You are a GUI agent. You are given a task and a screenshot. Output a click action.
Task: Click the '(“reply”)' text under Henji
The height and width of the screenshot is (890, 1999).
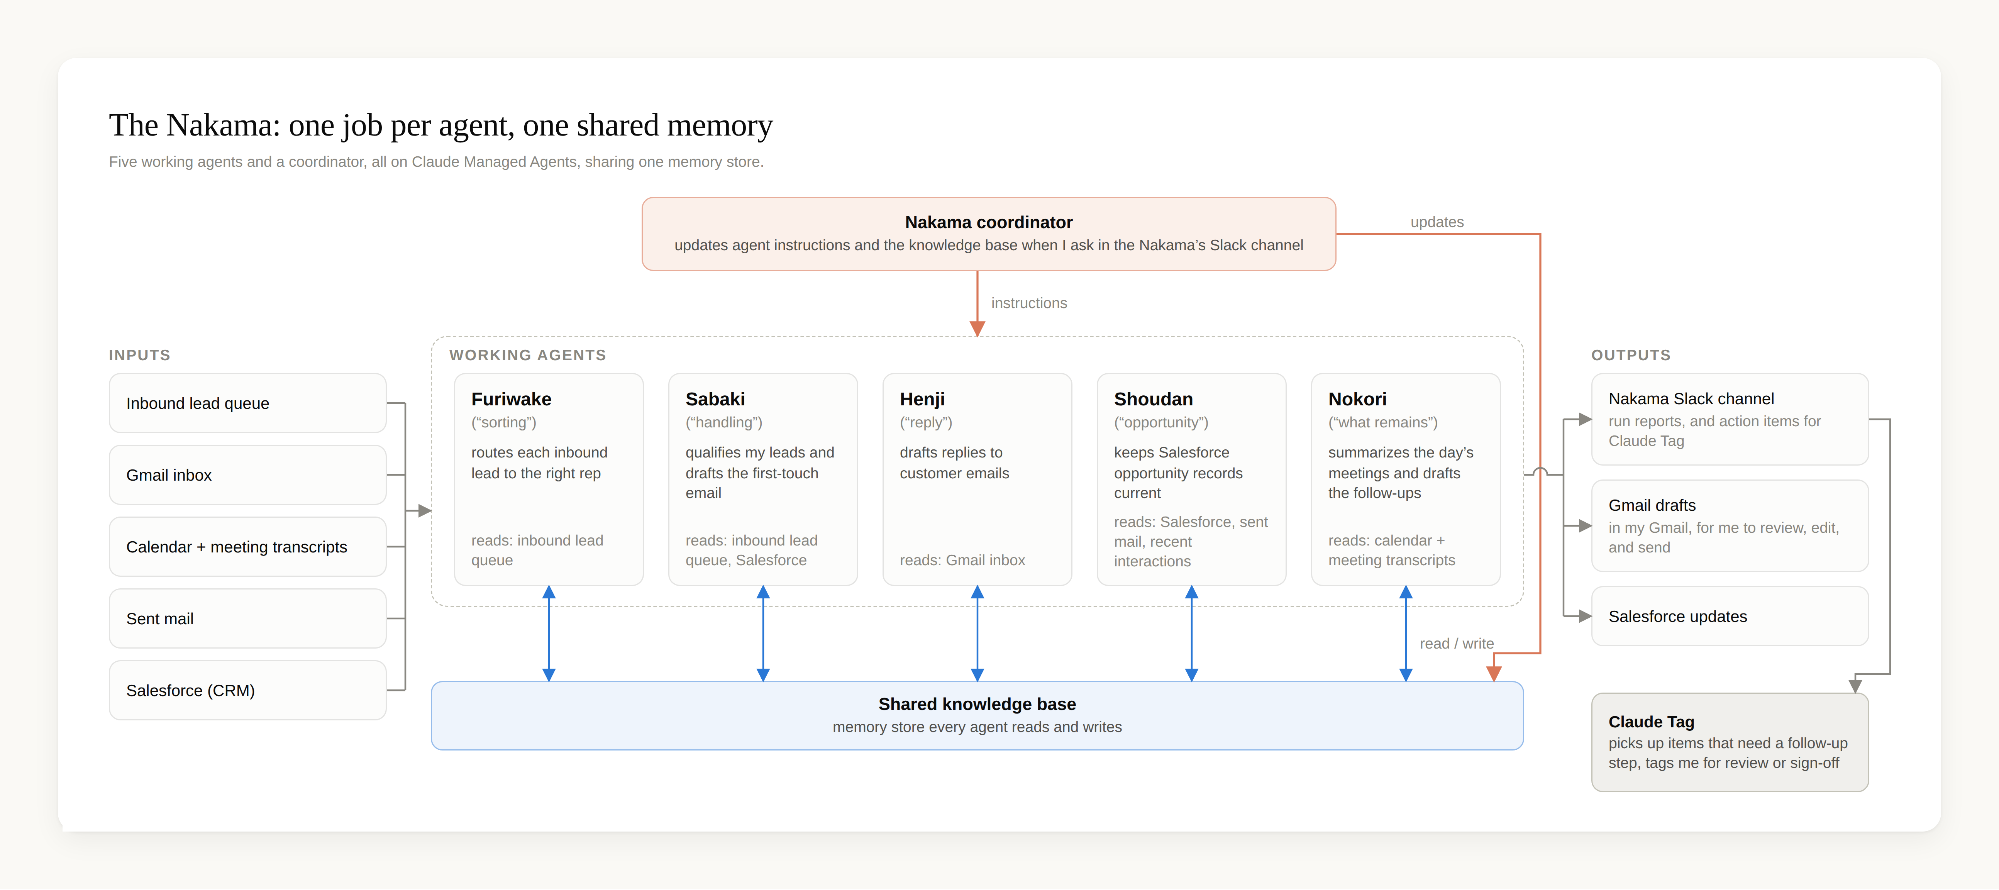[x=926, y=422]
